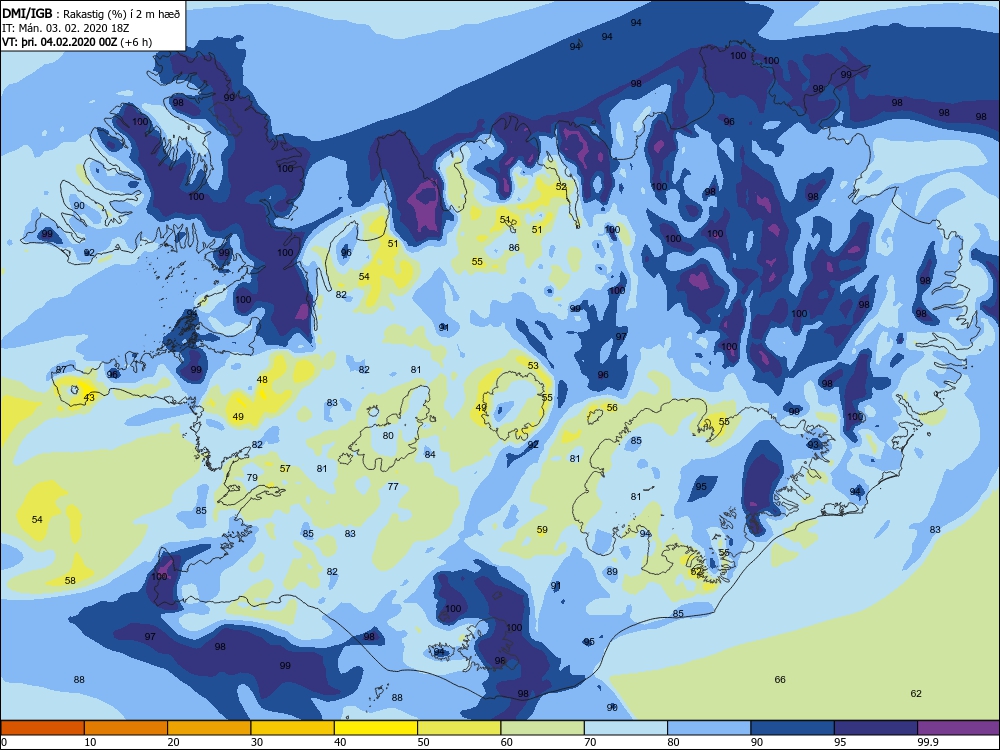Image resolution: width=1000 pixels, height=750 pixels.
Task: Select the dark blue 90–95 legend swatch
Action: pos(793,728)
